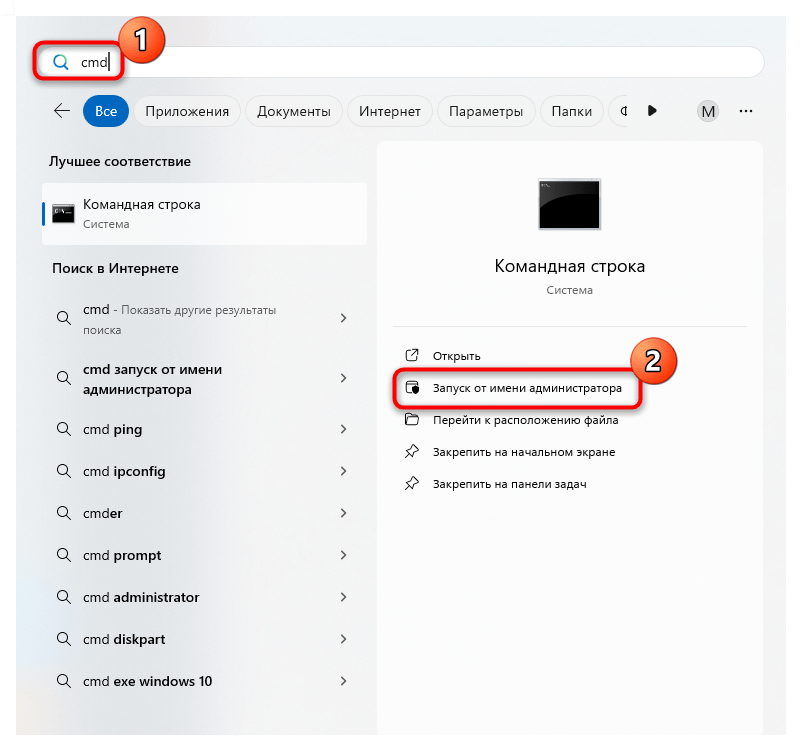Click the Командная строка title in details pane
The width and height of the screenshot is (802, 751).
569,266
